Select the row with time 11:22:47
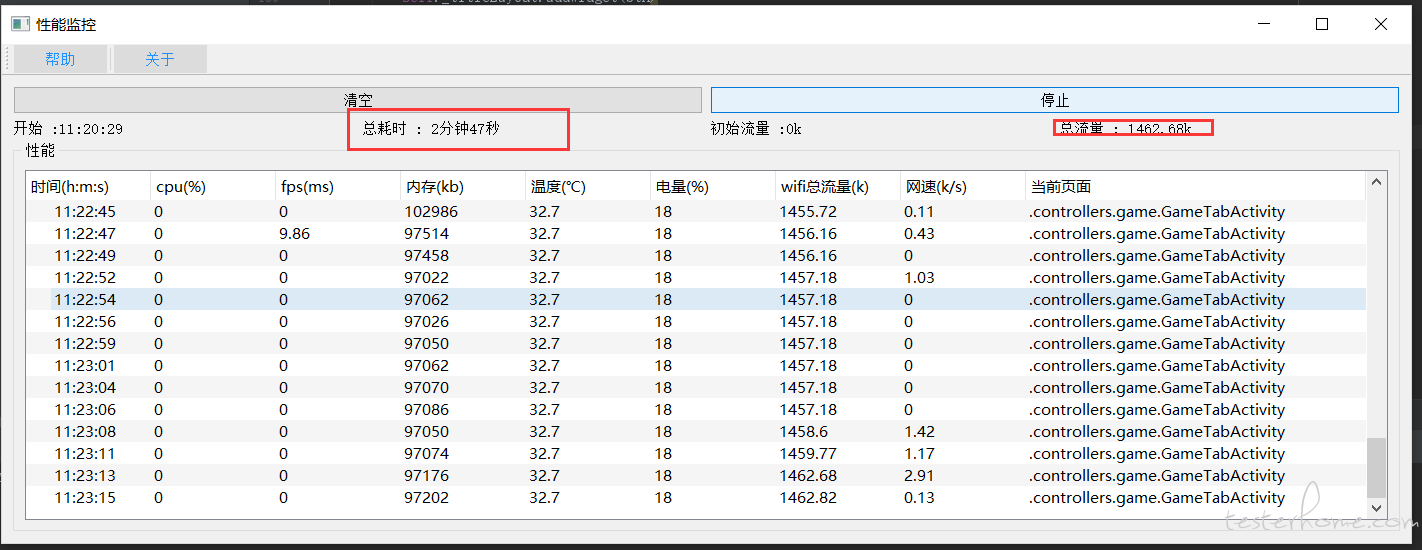 pyautogui.click(x=696, y=233)
